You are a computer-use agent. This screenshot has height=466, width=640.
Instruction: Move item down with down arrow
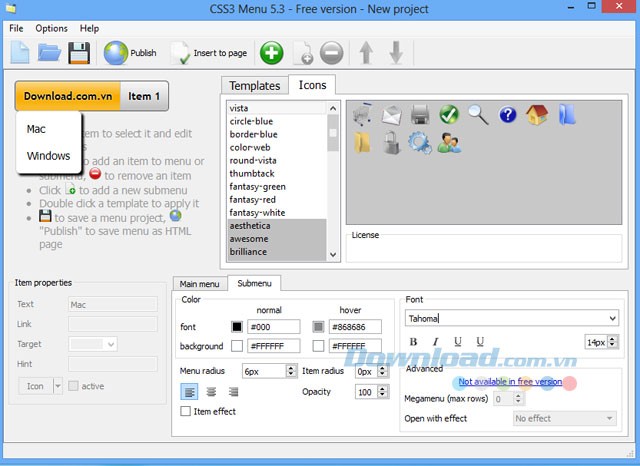(x=396, y=53)
